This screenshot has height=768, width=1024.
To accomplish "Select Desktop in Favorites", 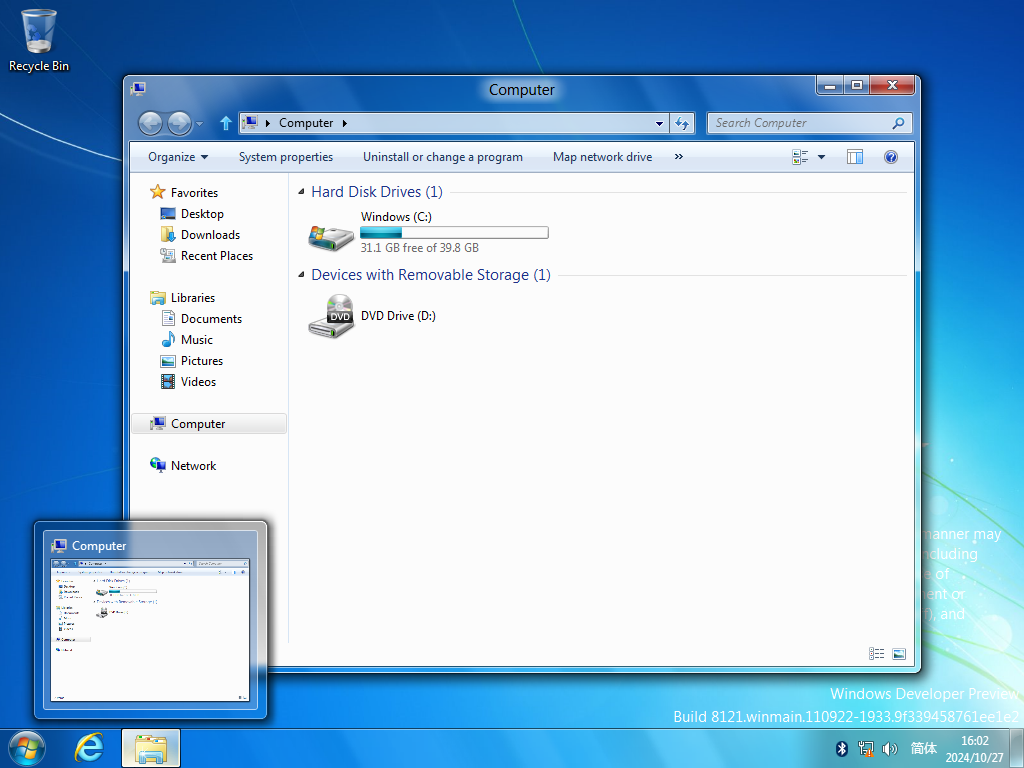I will pyautogui.click(x=202, y=214).
